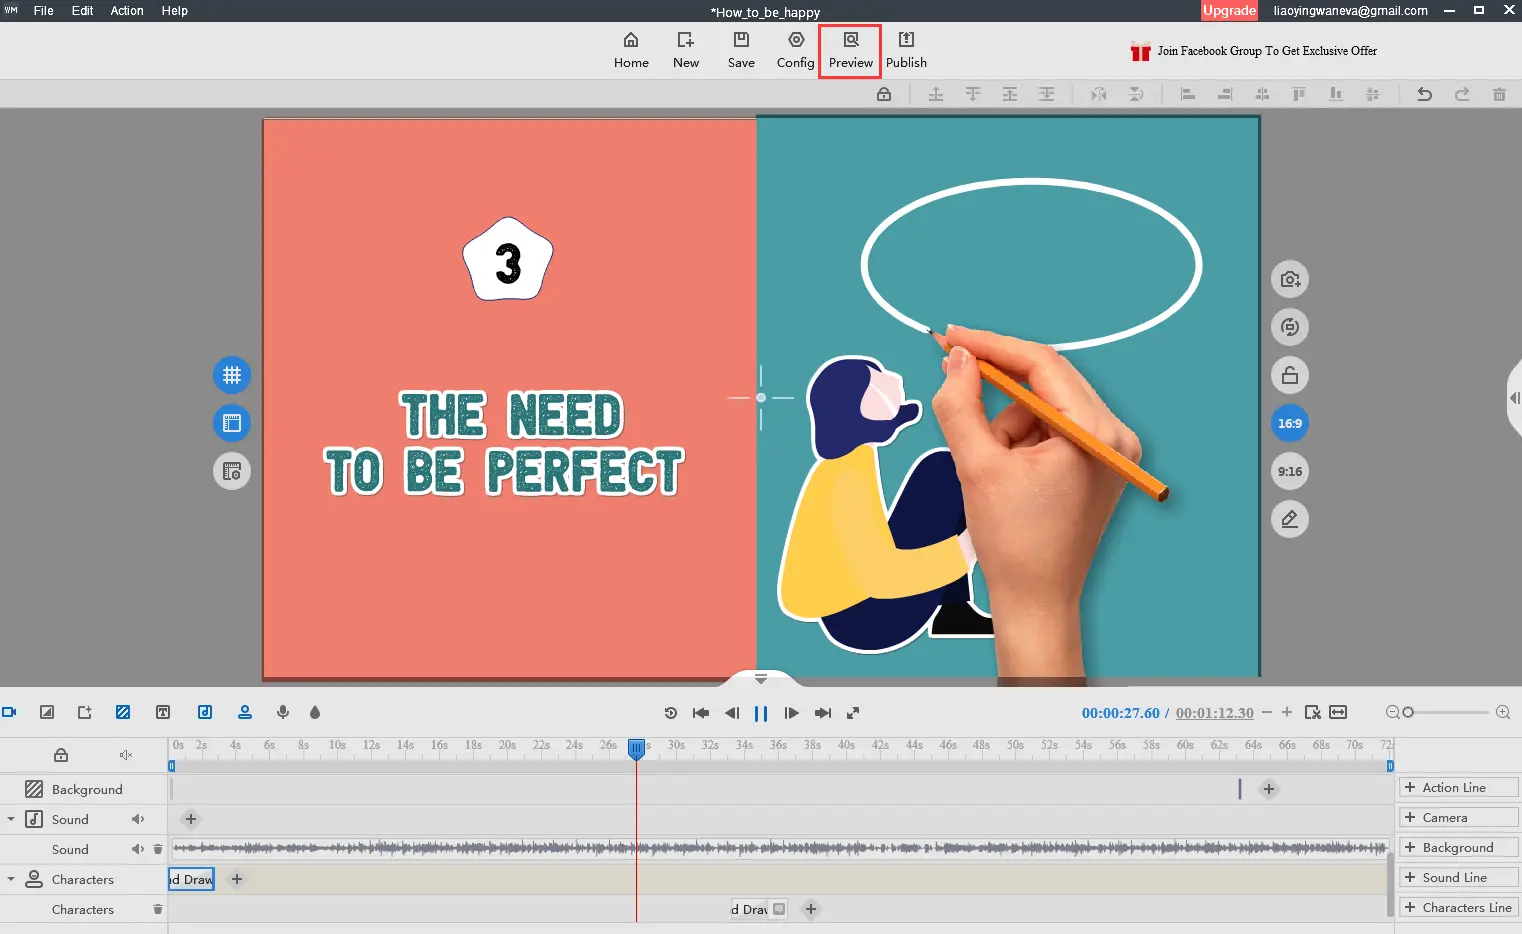Click the Upgrade button
Image resolution: width=1522 pixels, height=934 pixels.
[1229, 11]
